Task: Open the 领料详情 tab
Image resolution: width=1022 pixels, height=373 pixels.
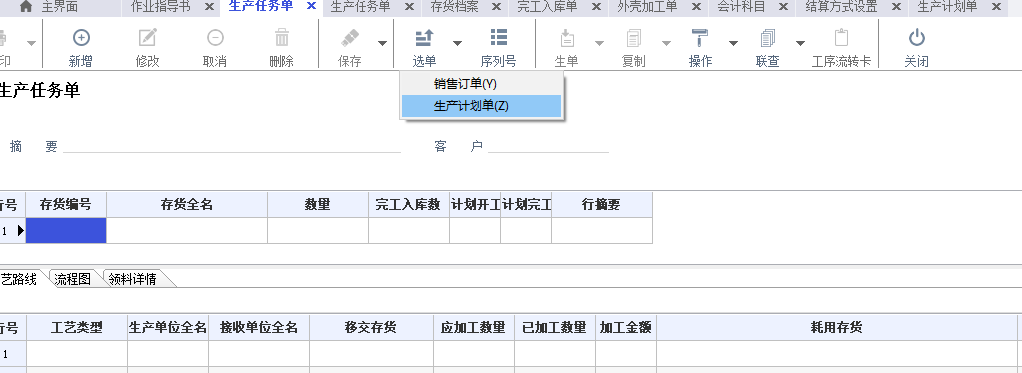Action: [133, 279]
